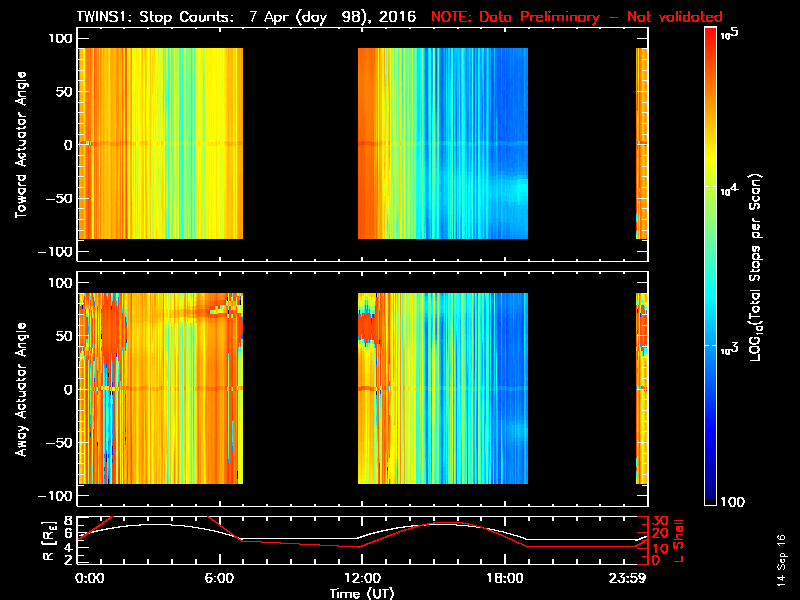Click the 0:00 time axis label
This screenshot has height=600, width=800.
tap(88, 578)
